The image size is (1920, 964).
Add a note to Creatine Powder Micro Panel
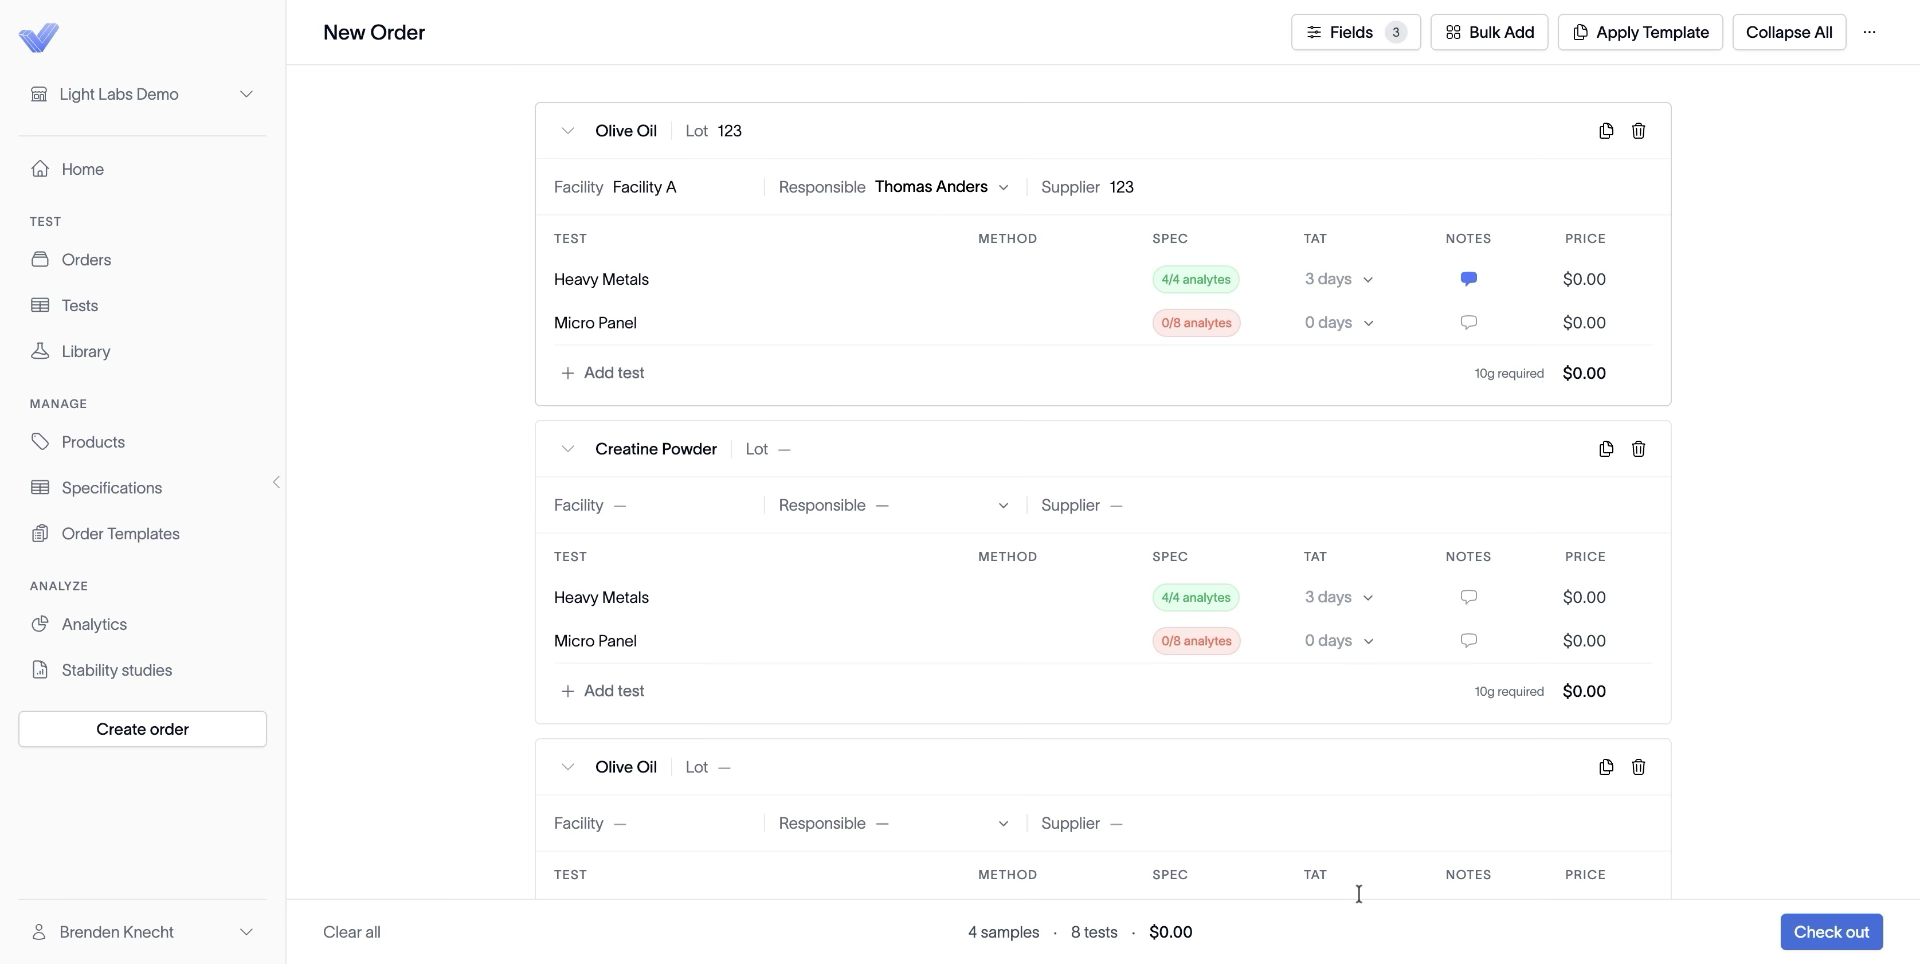pos(1468,641)
